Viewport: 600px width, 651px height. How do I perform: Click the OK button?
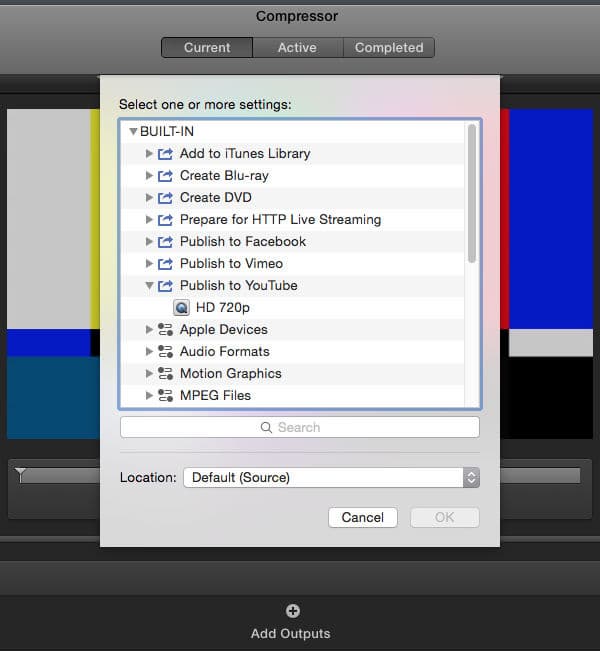445,518
